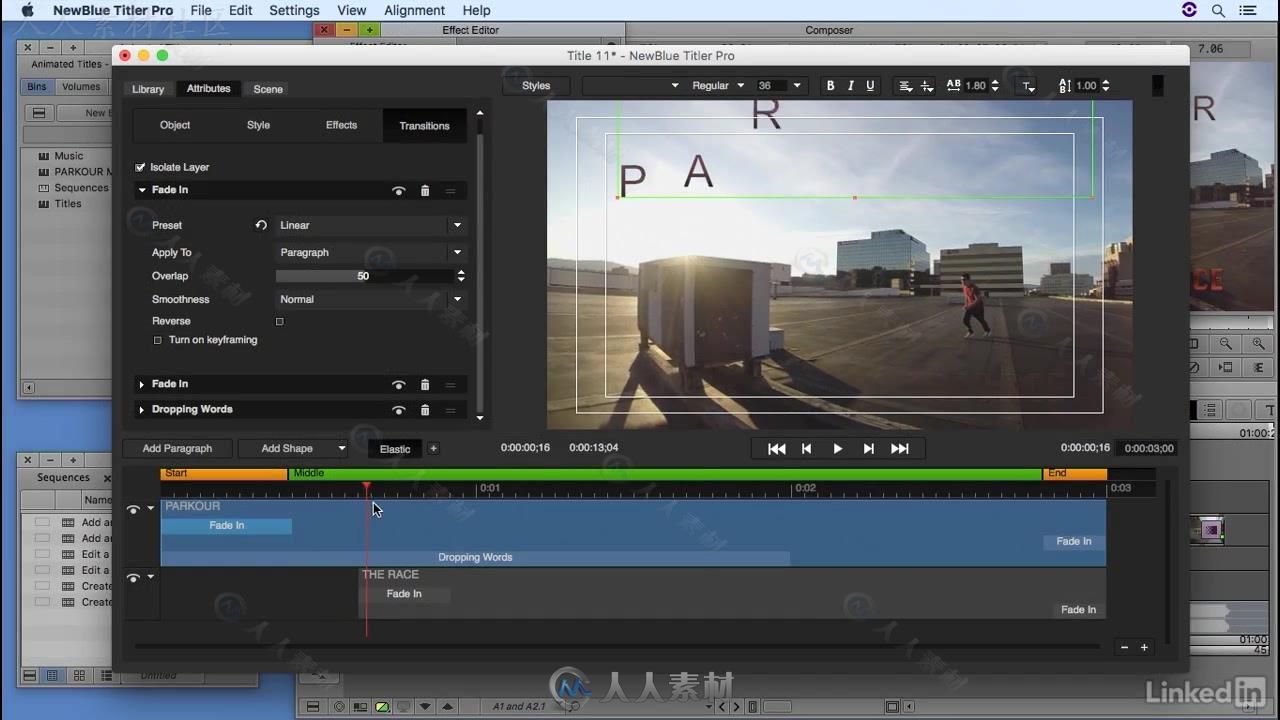Screen dimensions: 1280x720
Task: Expand the Dropping Words section
Action: [142, 409]
